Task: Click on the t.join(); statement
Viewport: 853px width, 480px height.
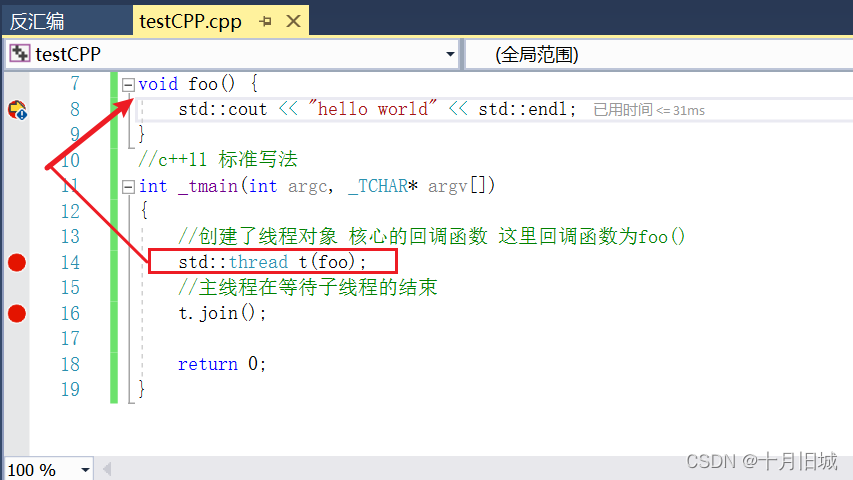Action: tap(222, 313)
